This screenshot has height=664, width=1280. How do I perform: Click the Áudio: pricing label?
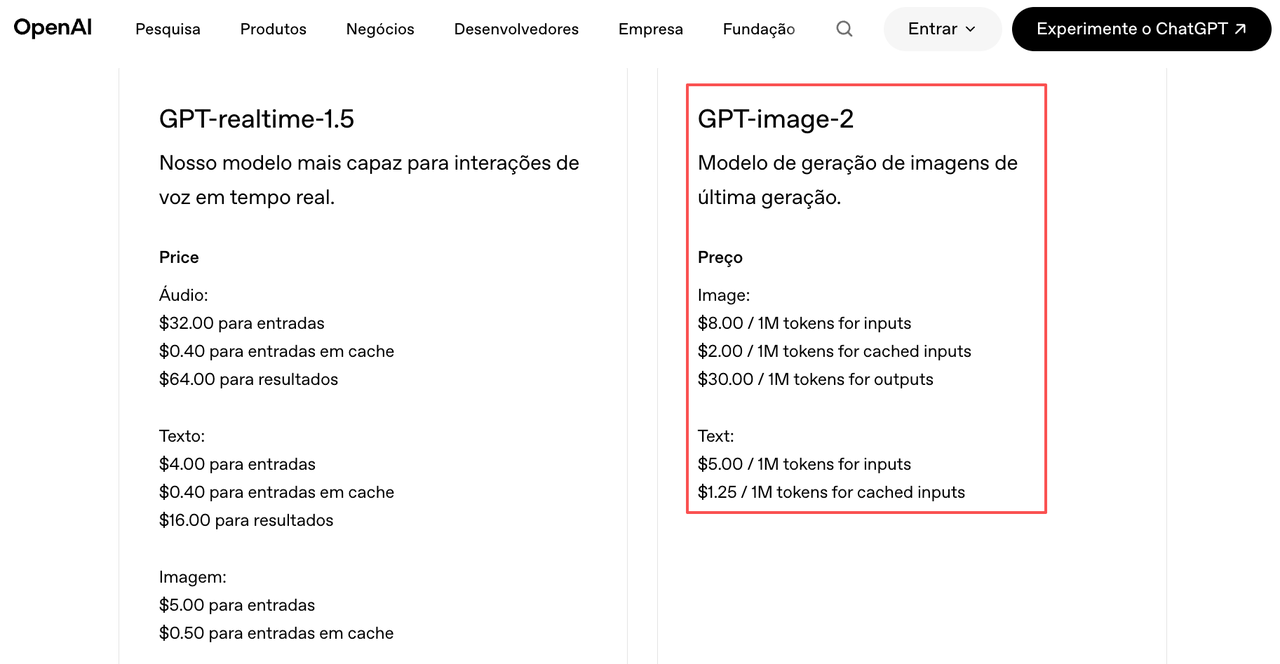(183, 295)
